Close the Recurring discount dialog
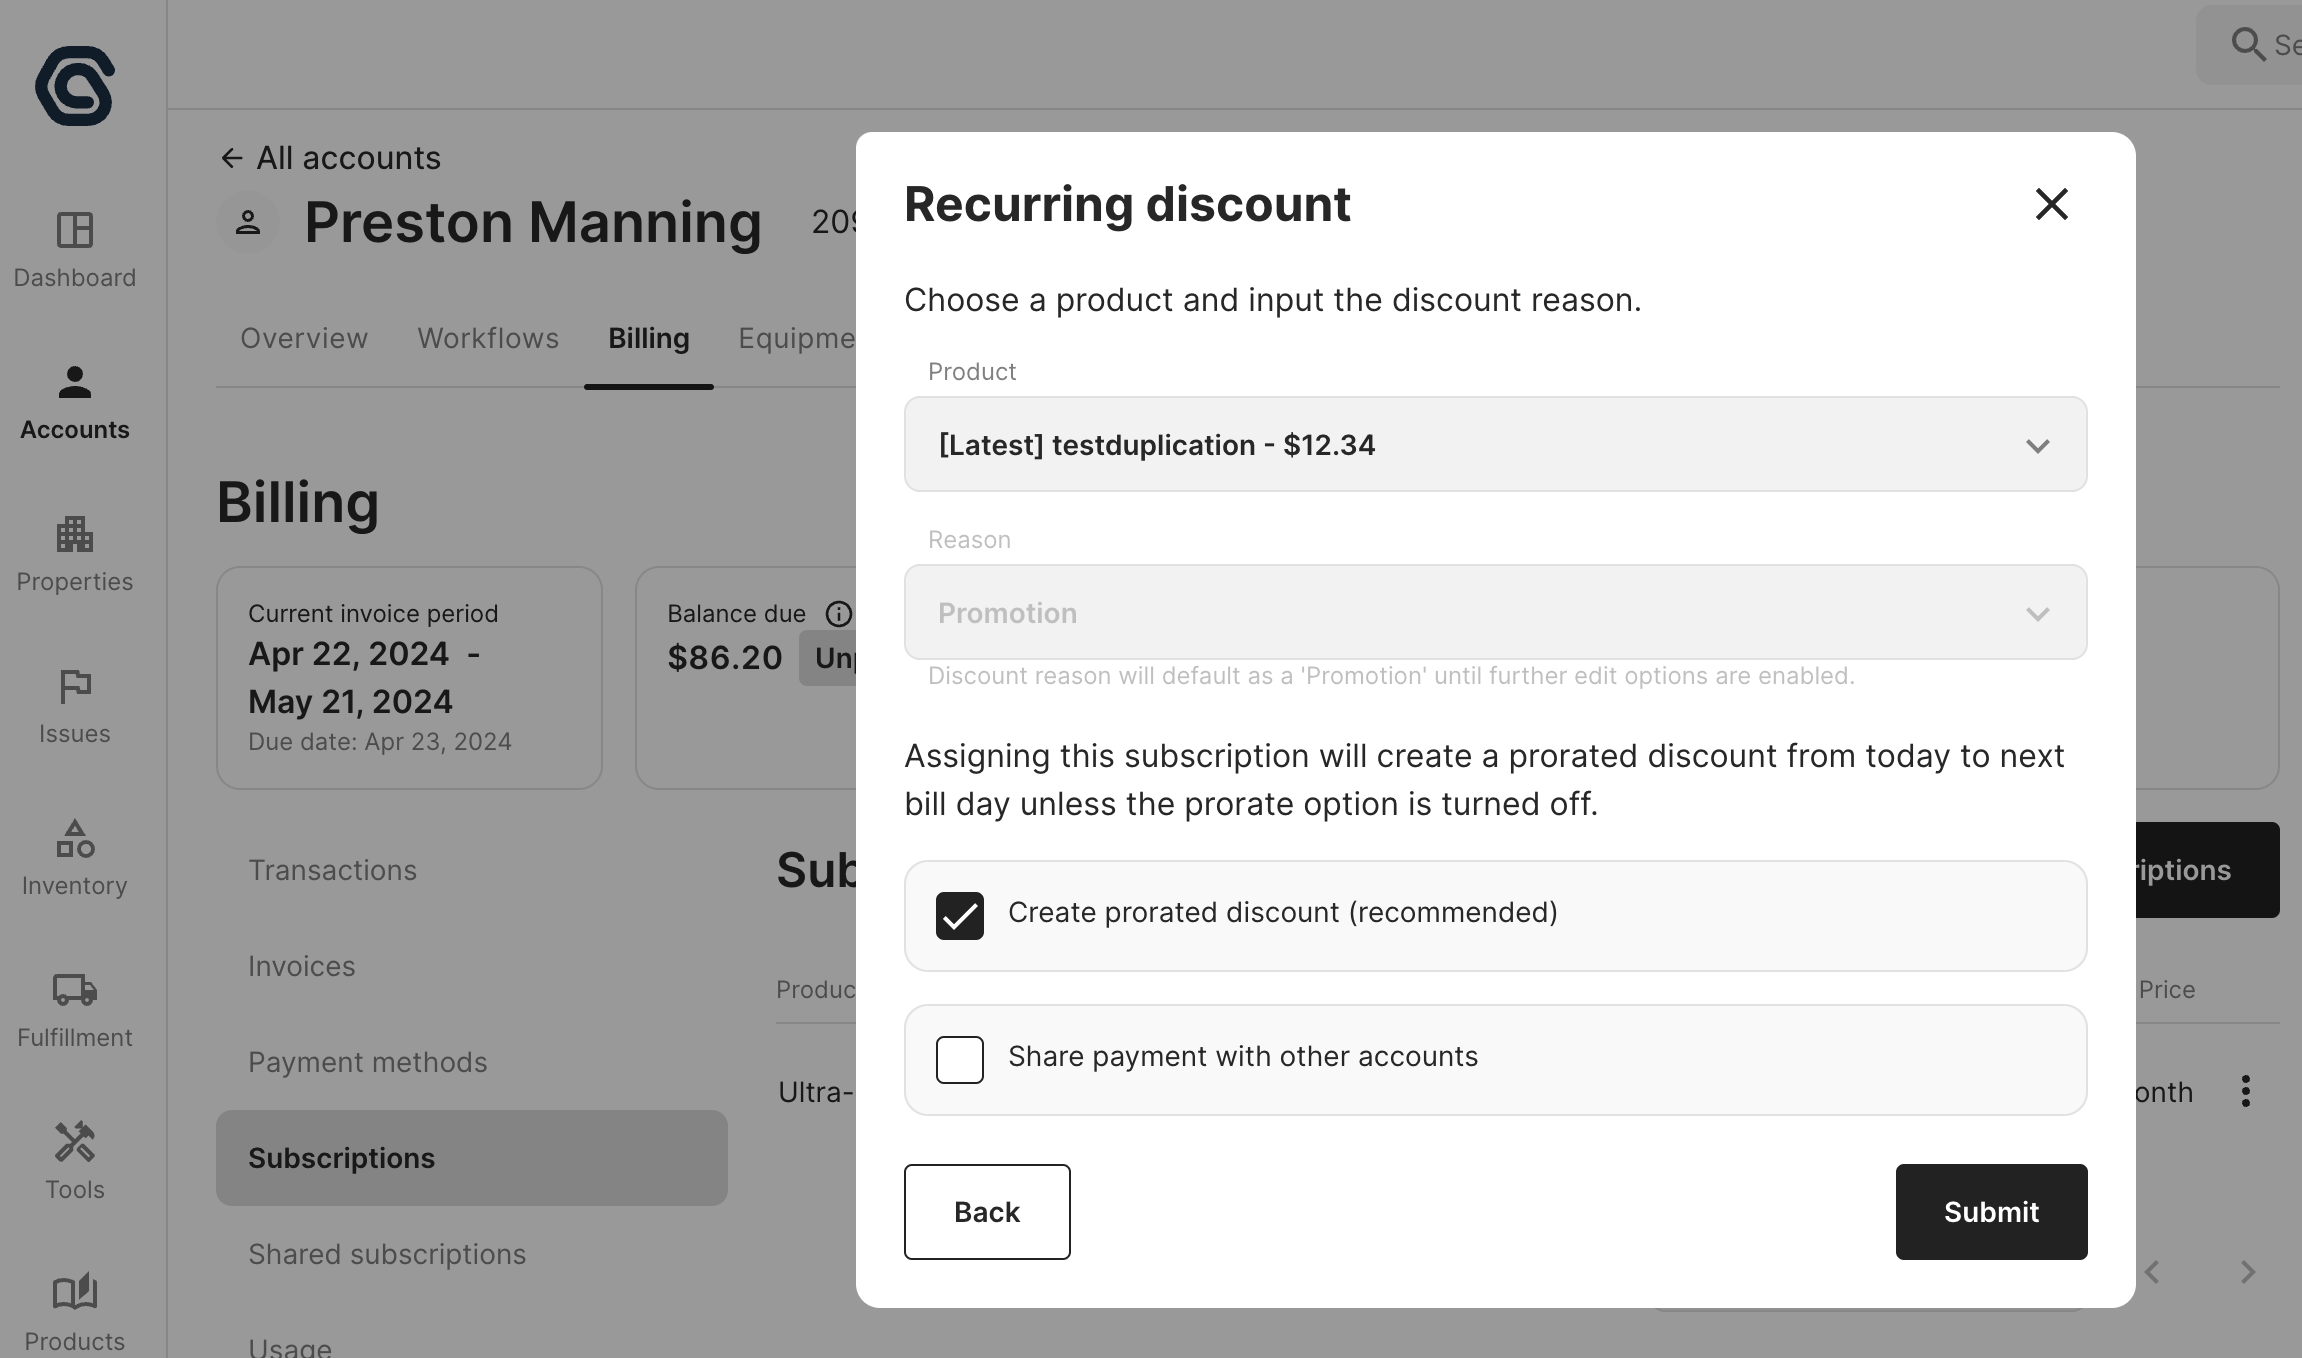 pyautogui.click(x=2051, y=204)
